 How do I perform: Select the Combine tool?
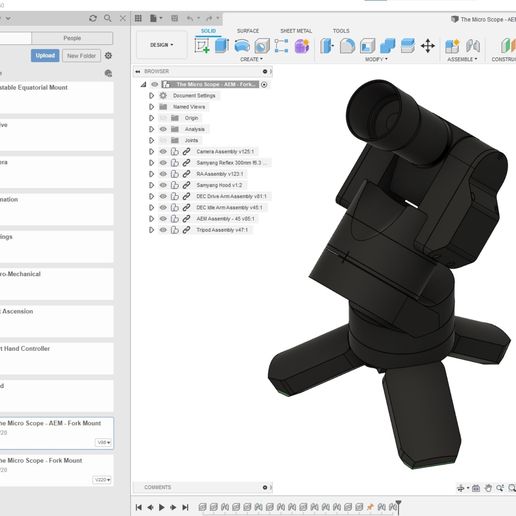pos(388,46)
